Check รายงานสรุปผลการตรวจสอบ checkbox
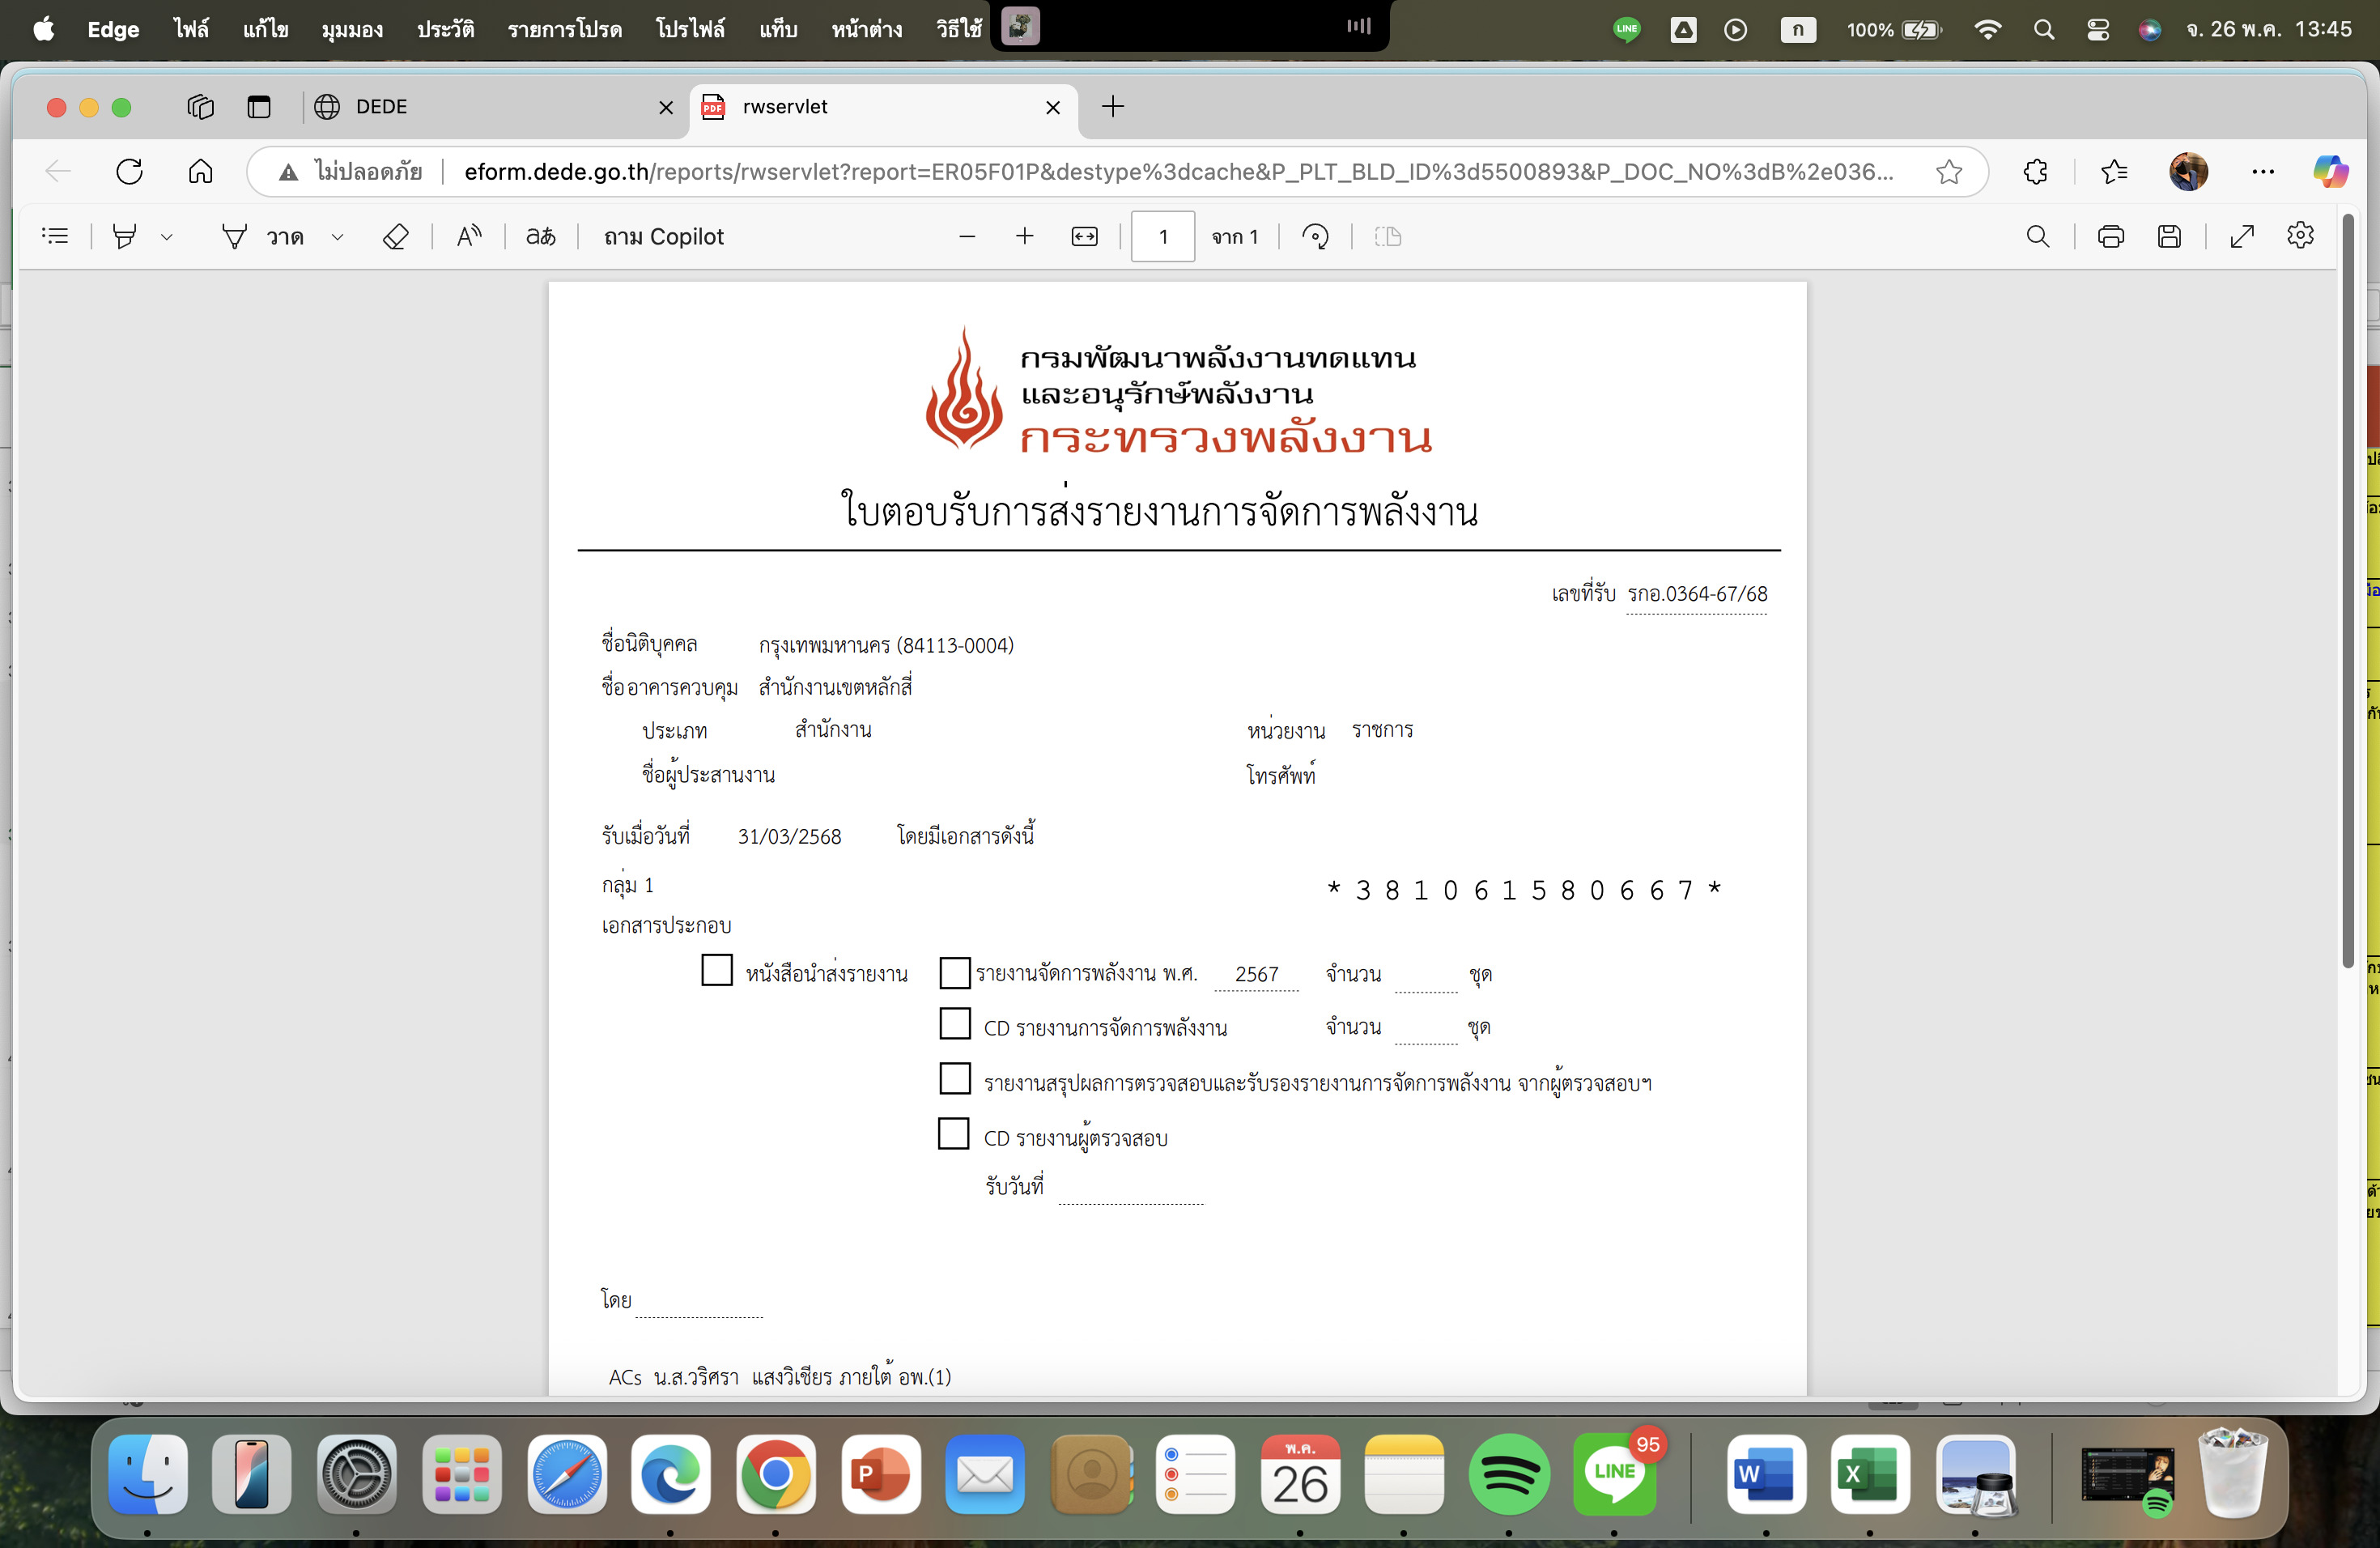This screenshot has width=2380, height=1548. [955, 1079]
